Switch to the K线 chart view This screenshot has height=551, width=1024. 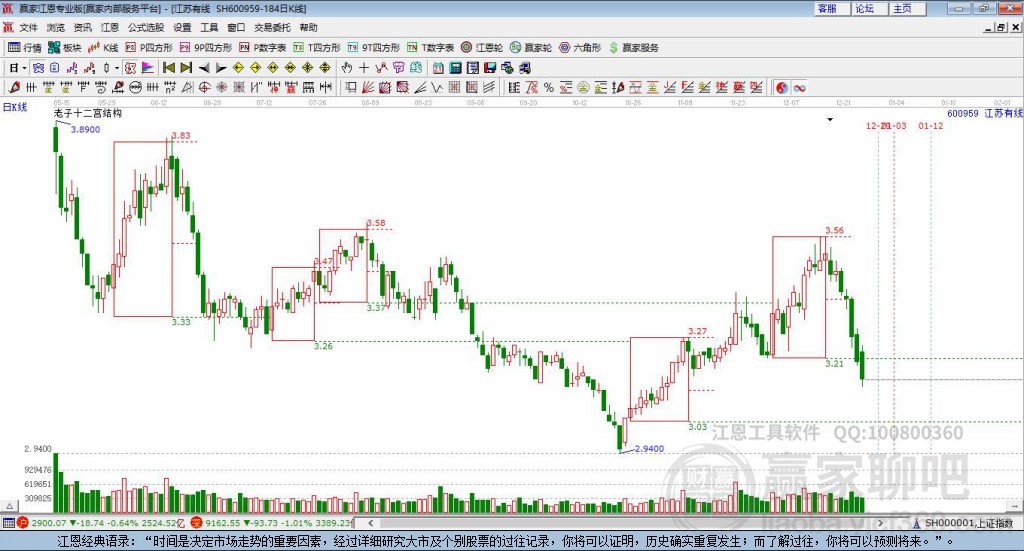[103, 48]
